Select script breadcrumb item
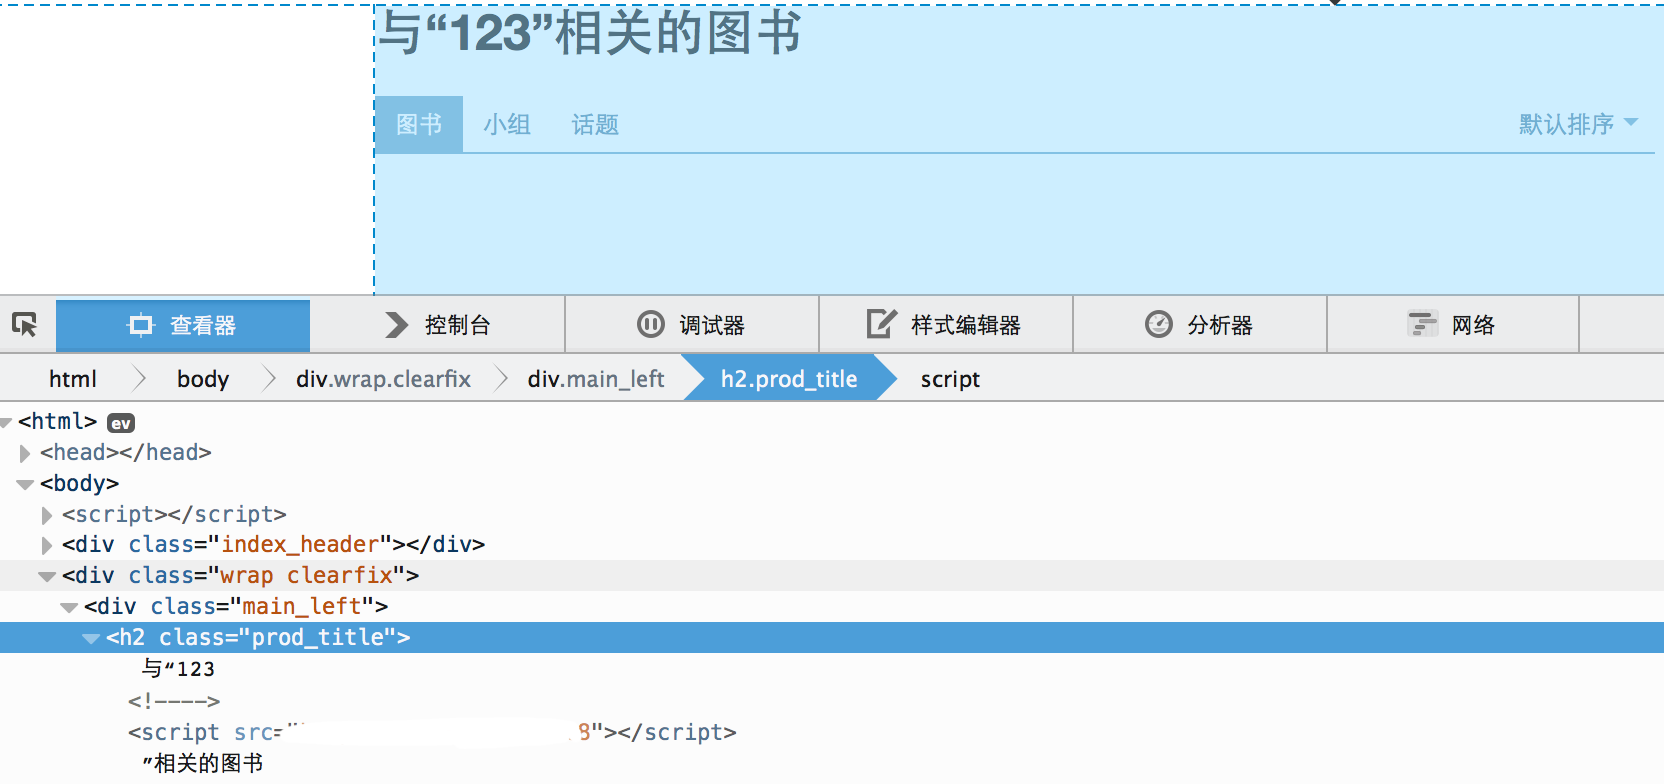The image size is (1664, 784). pos(950,379)
